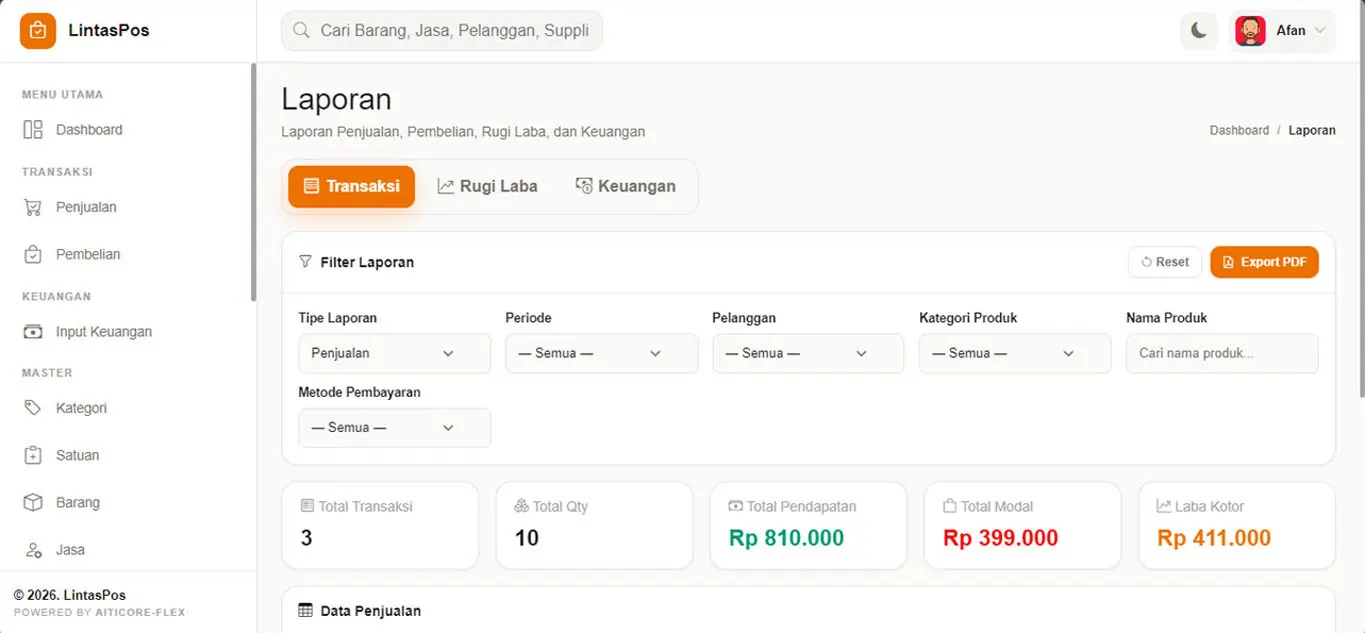The height and width of the screenshot is (633, 1365).
Task: Open the Satuan menu icon
Action: (x=33, y=455)
